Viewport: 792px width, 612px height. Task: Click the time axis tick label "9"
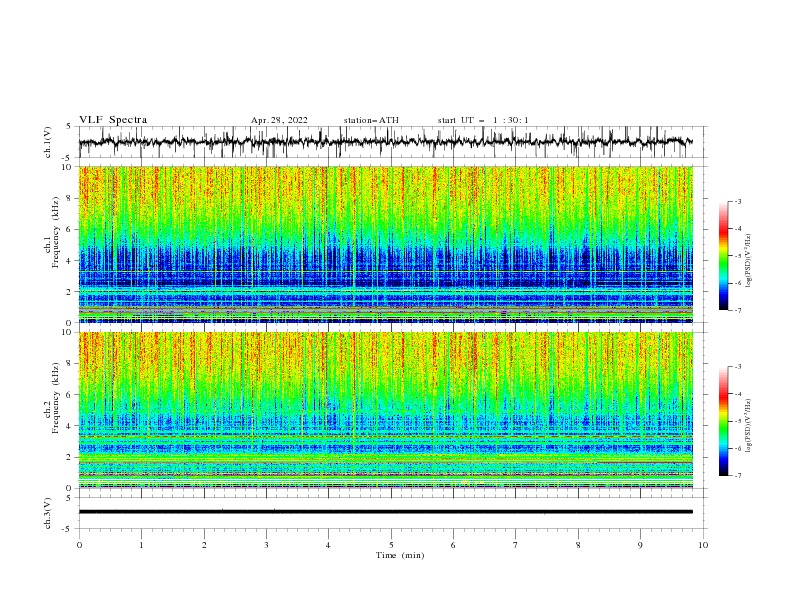point(640,545)
